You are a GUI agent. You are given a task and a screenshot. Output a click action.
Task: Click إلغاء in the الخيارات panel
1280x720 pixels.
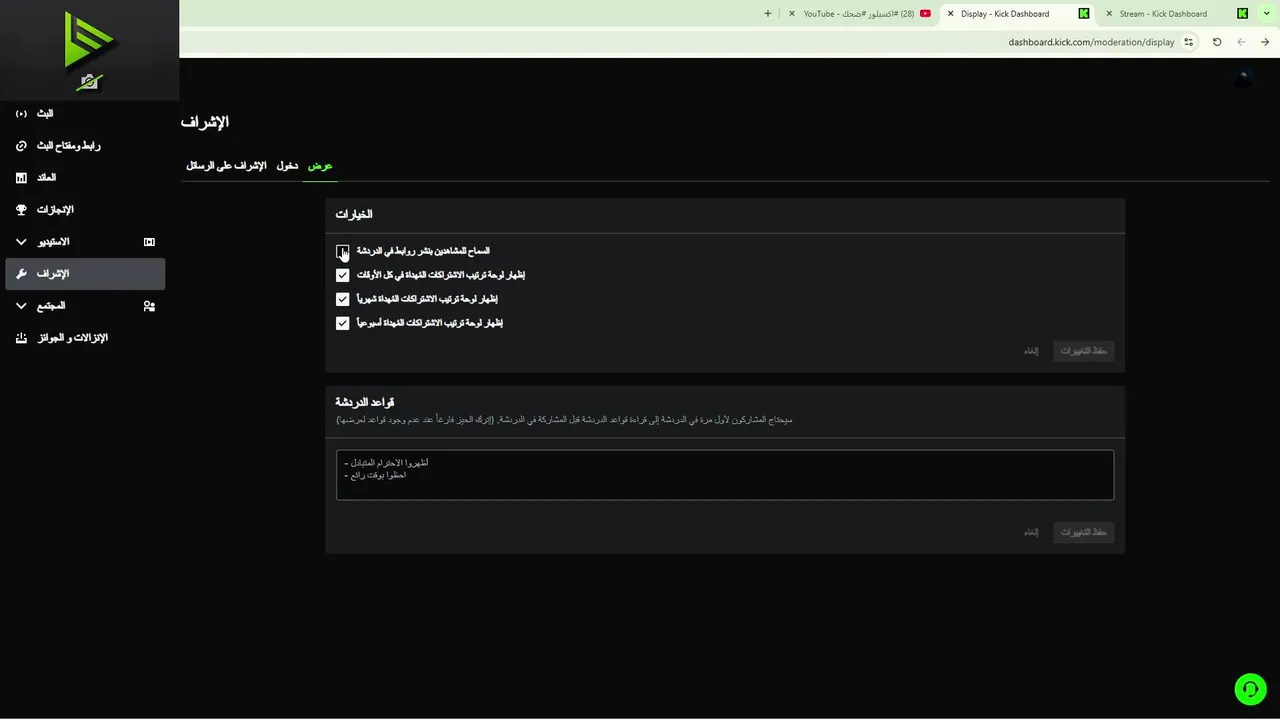point(1031,351)
